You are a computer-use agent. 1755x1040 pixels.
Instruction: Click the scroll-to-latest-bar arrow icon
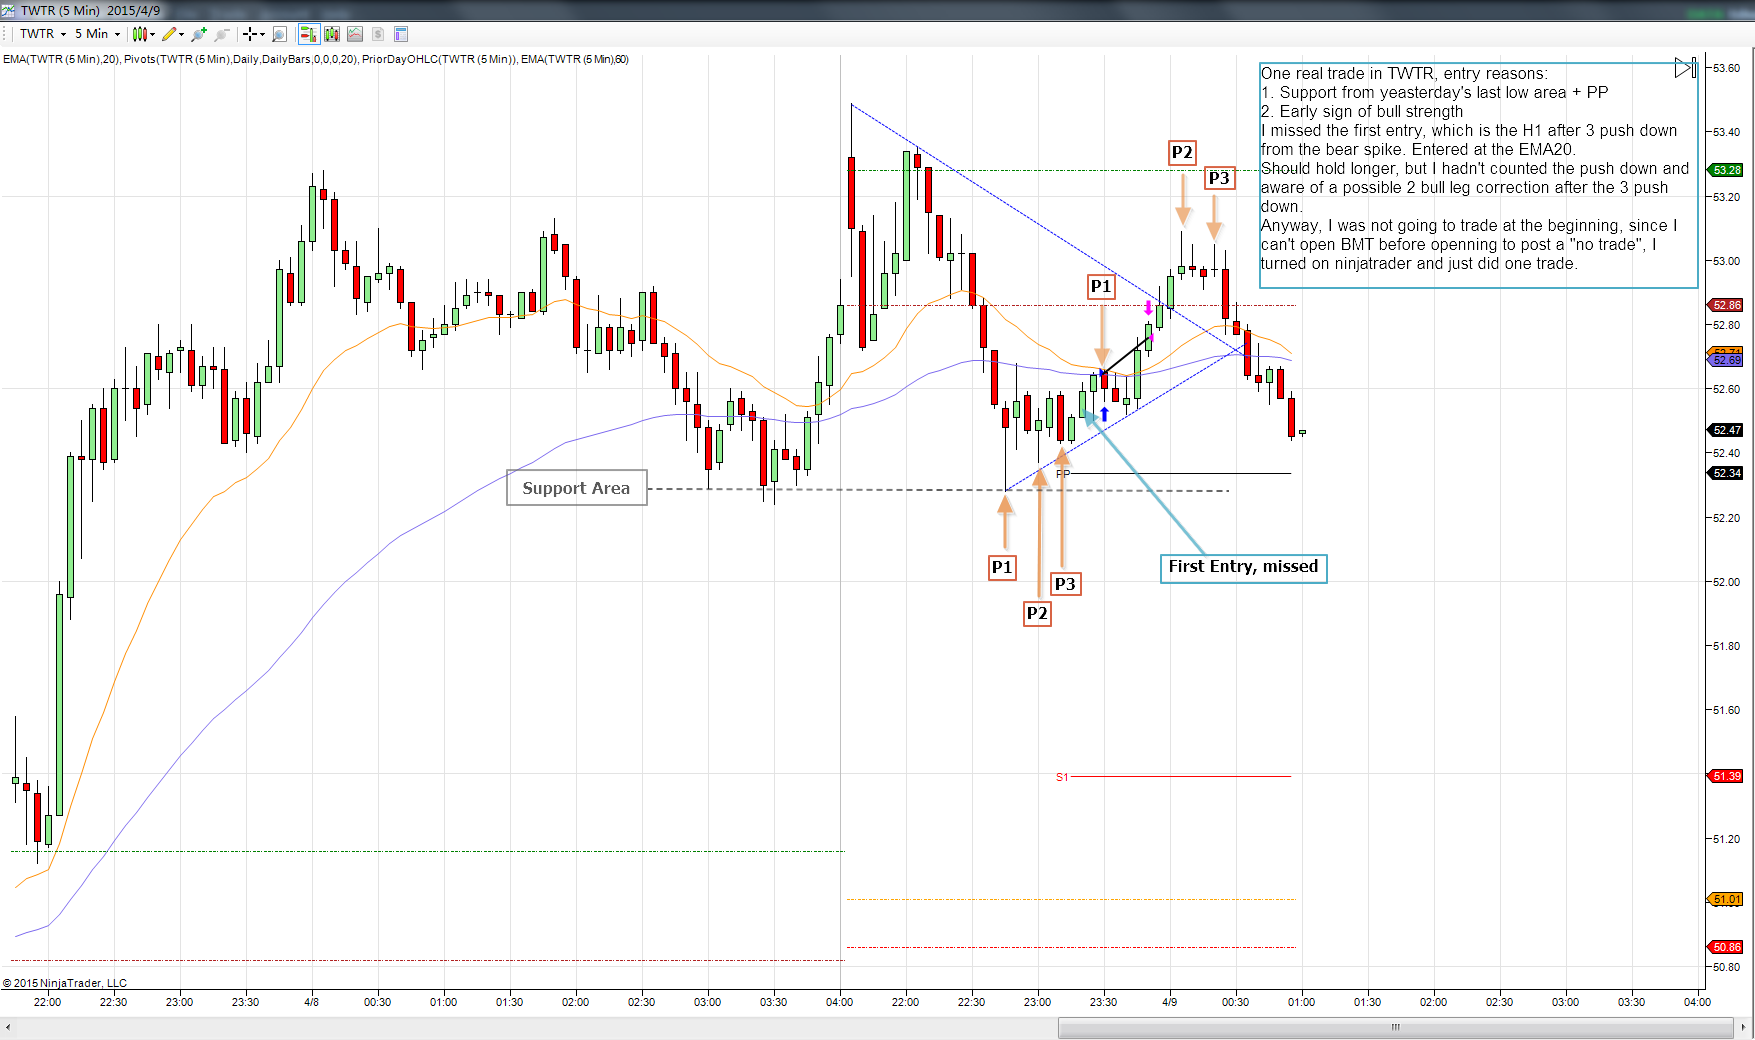click(x=1686, y=68)
